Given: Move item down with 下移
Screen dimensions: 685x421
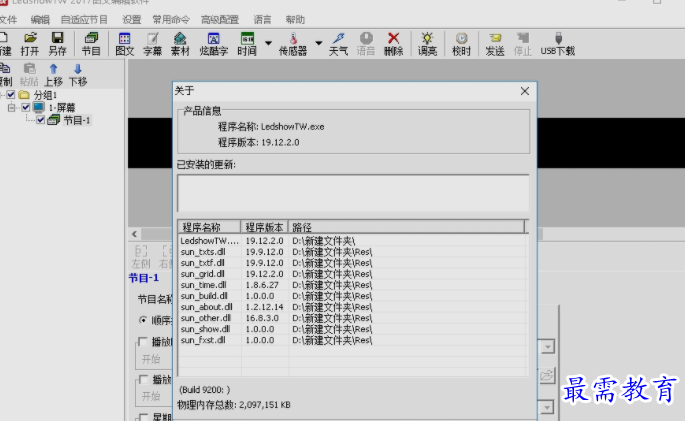Looking at the screenshot, I should pos(78,75).
